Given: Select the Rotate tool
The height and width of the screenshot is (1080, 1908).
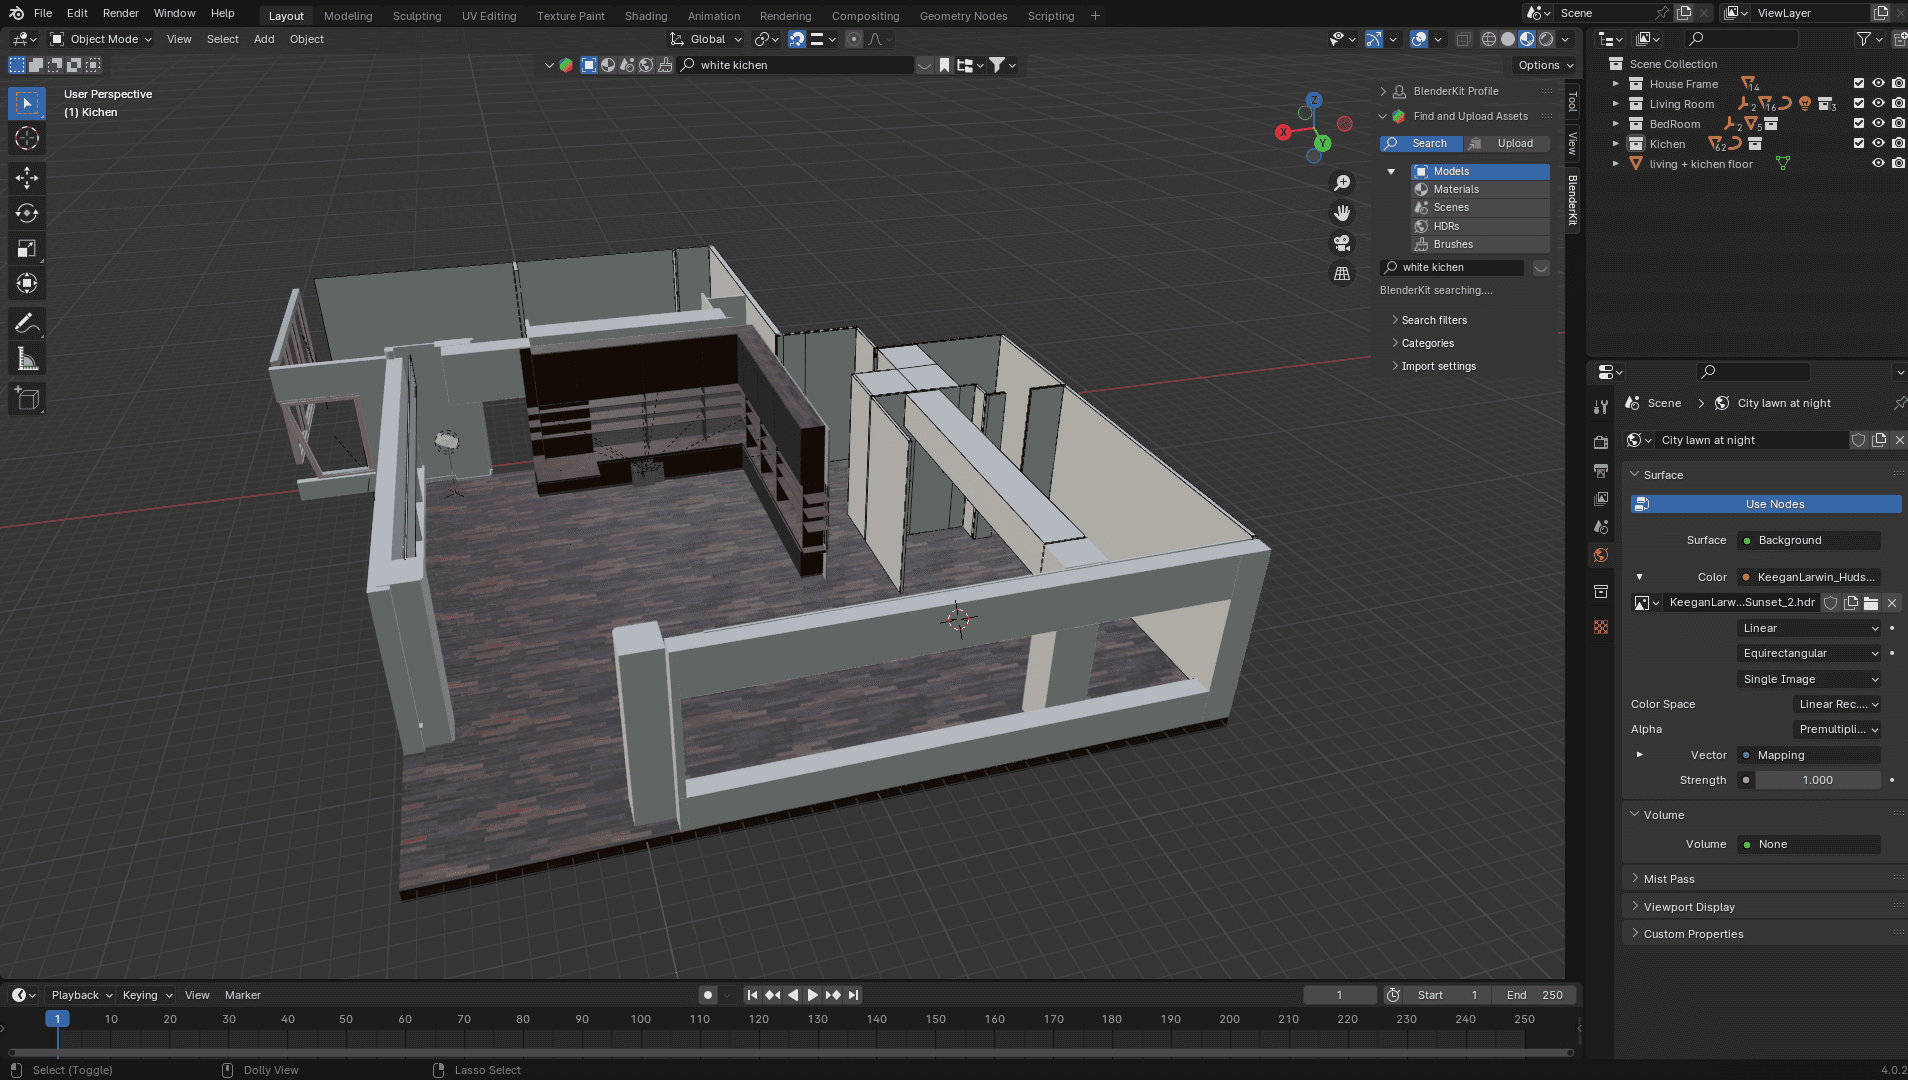Looking at the screenshot, I should (27, 213).
